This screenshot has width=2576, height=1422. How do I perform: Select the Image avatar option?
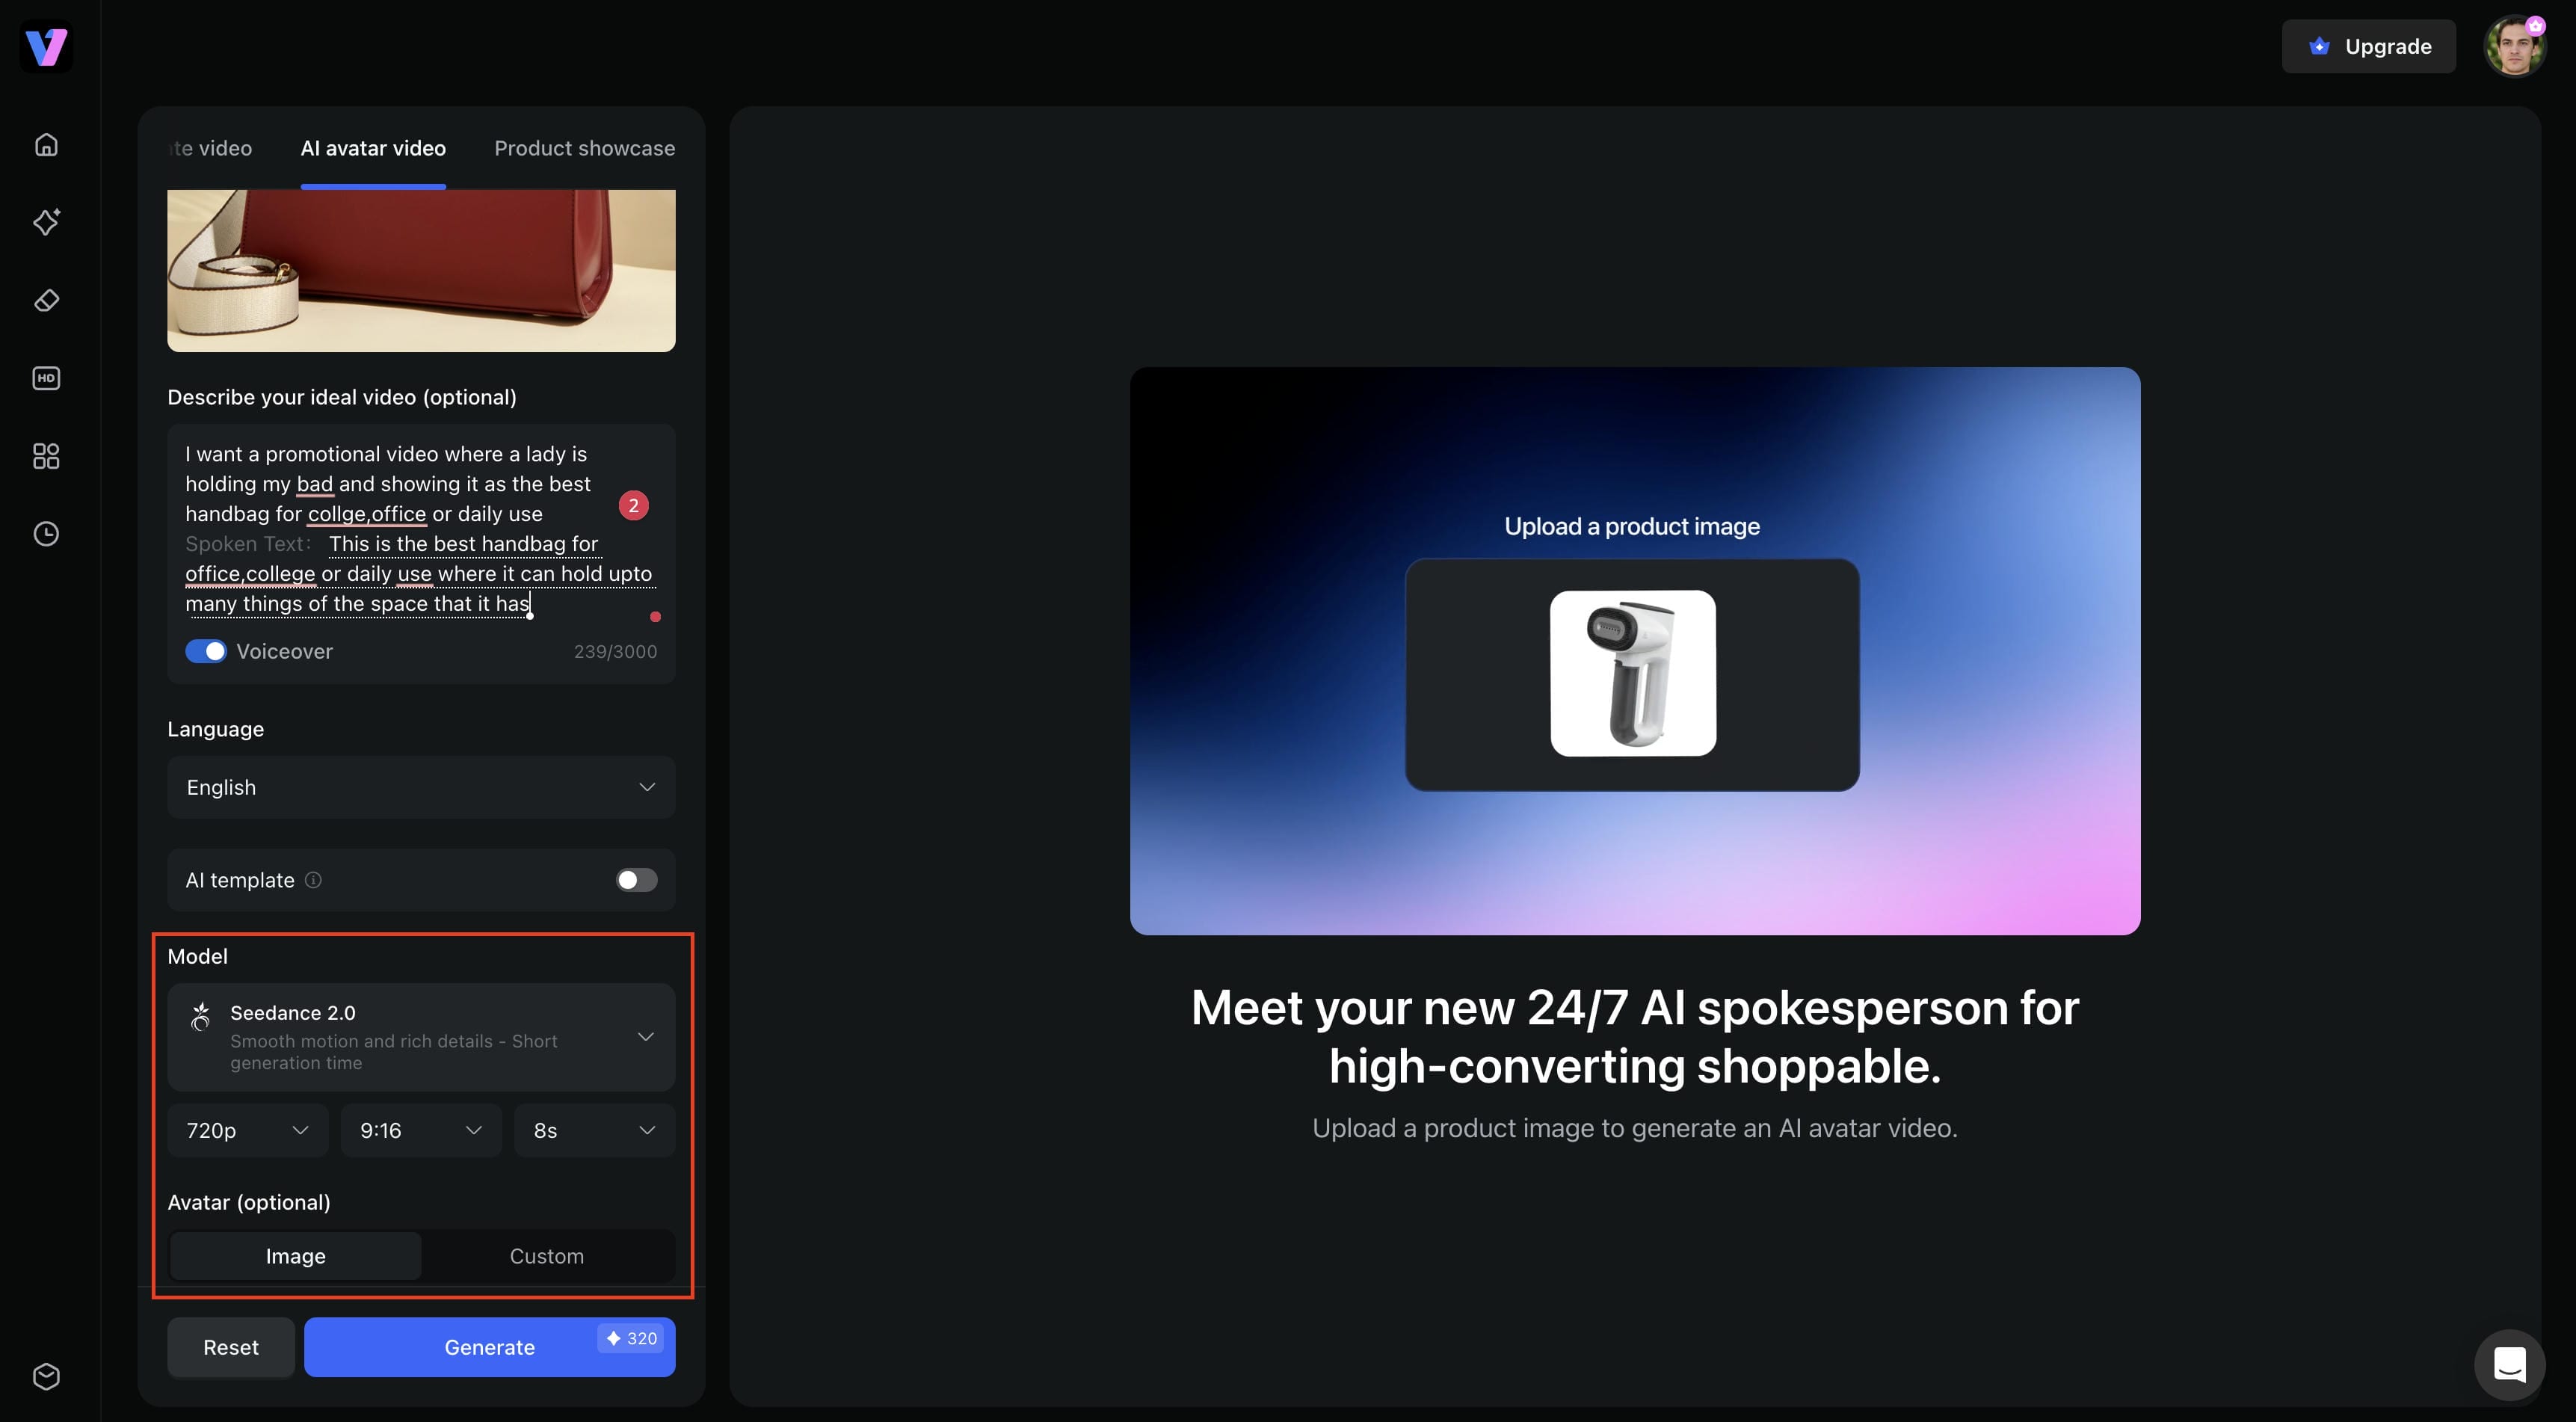coord(295,1256)
